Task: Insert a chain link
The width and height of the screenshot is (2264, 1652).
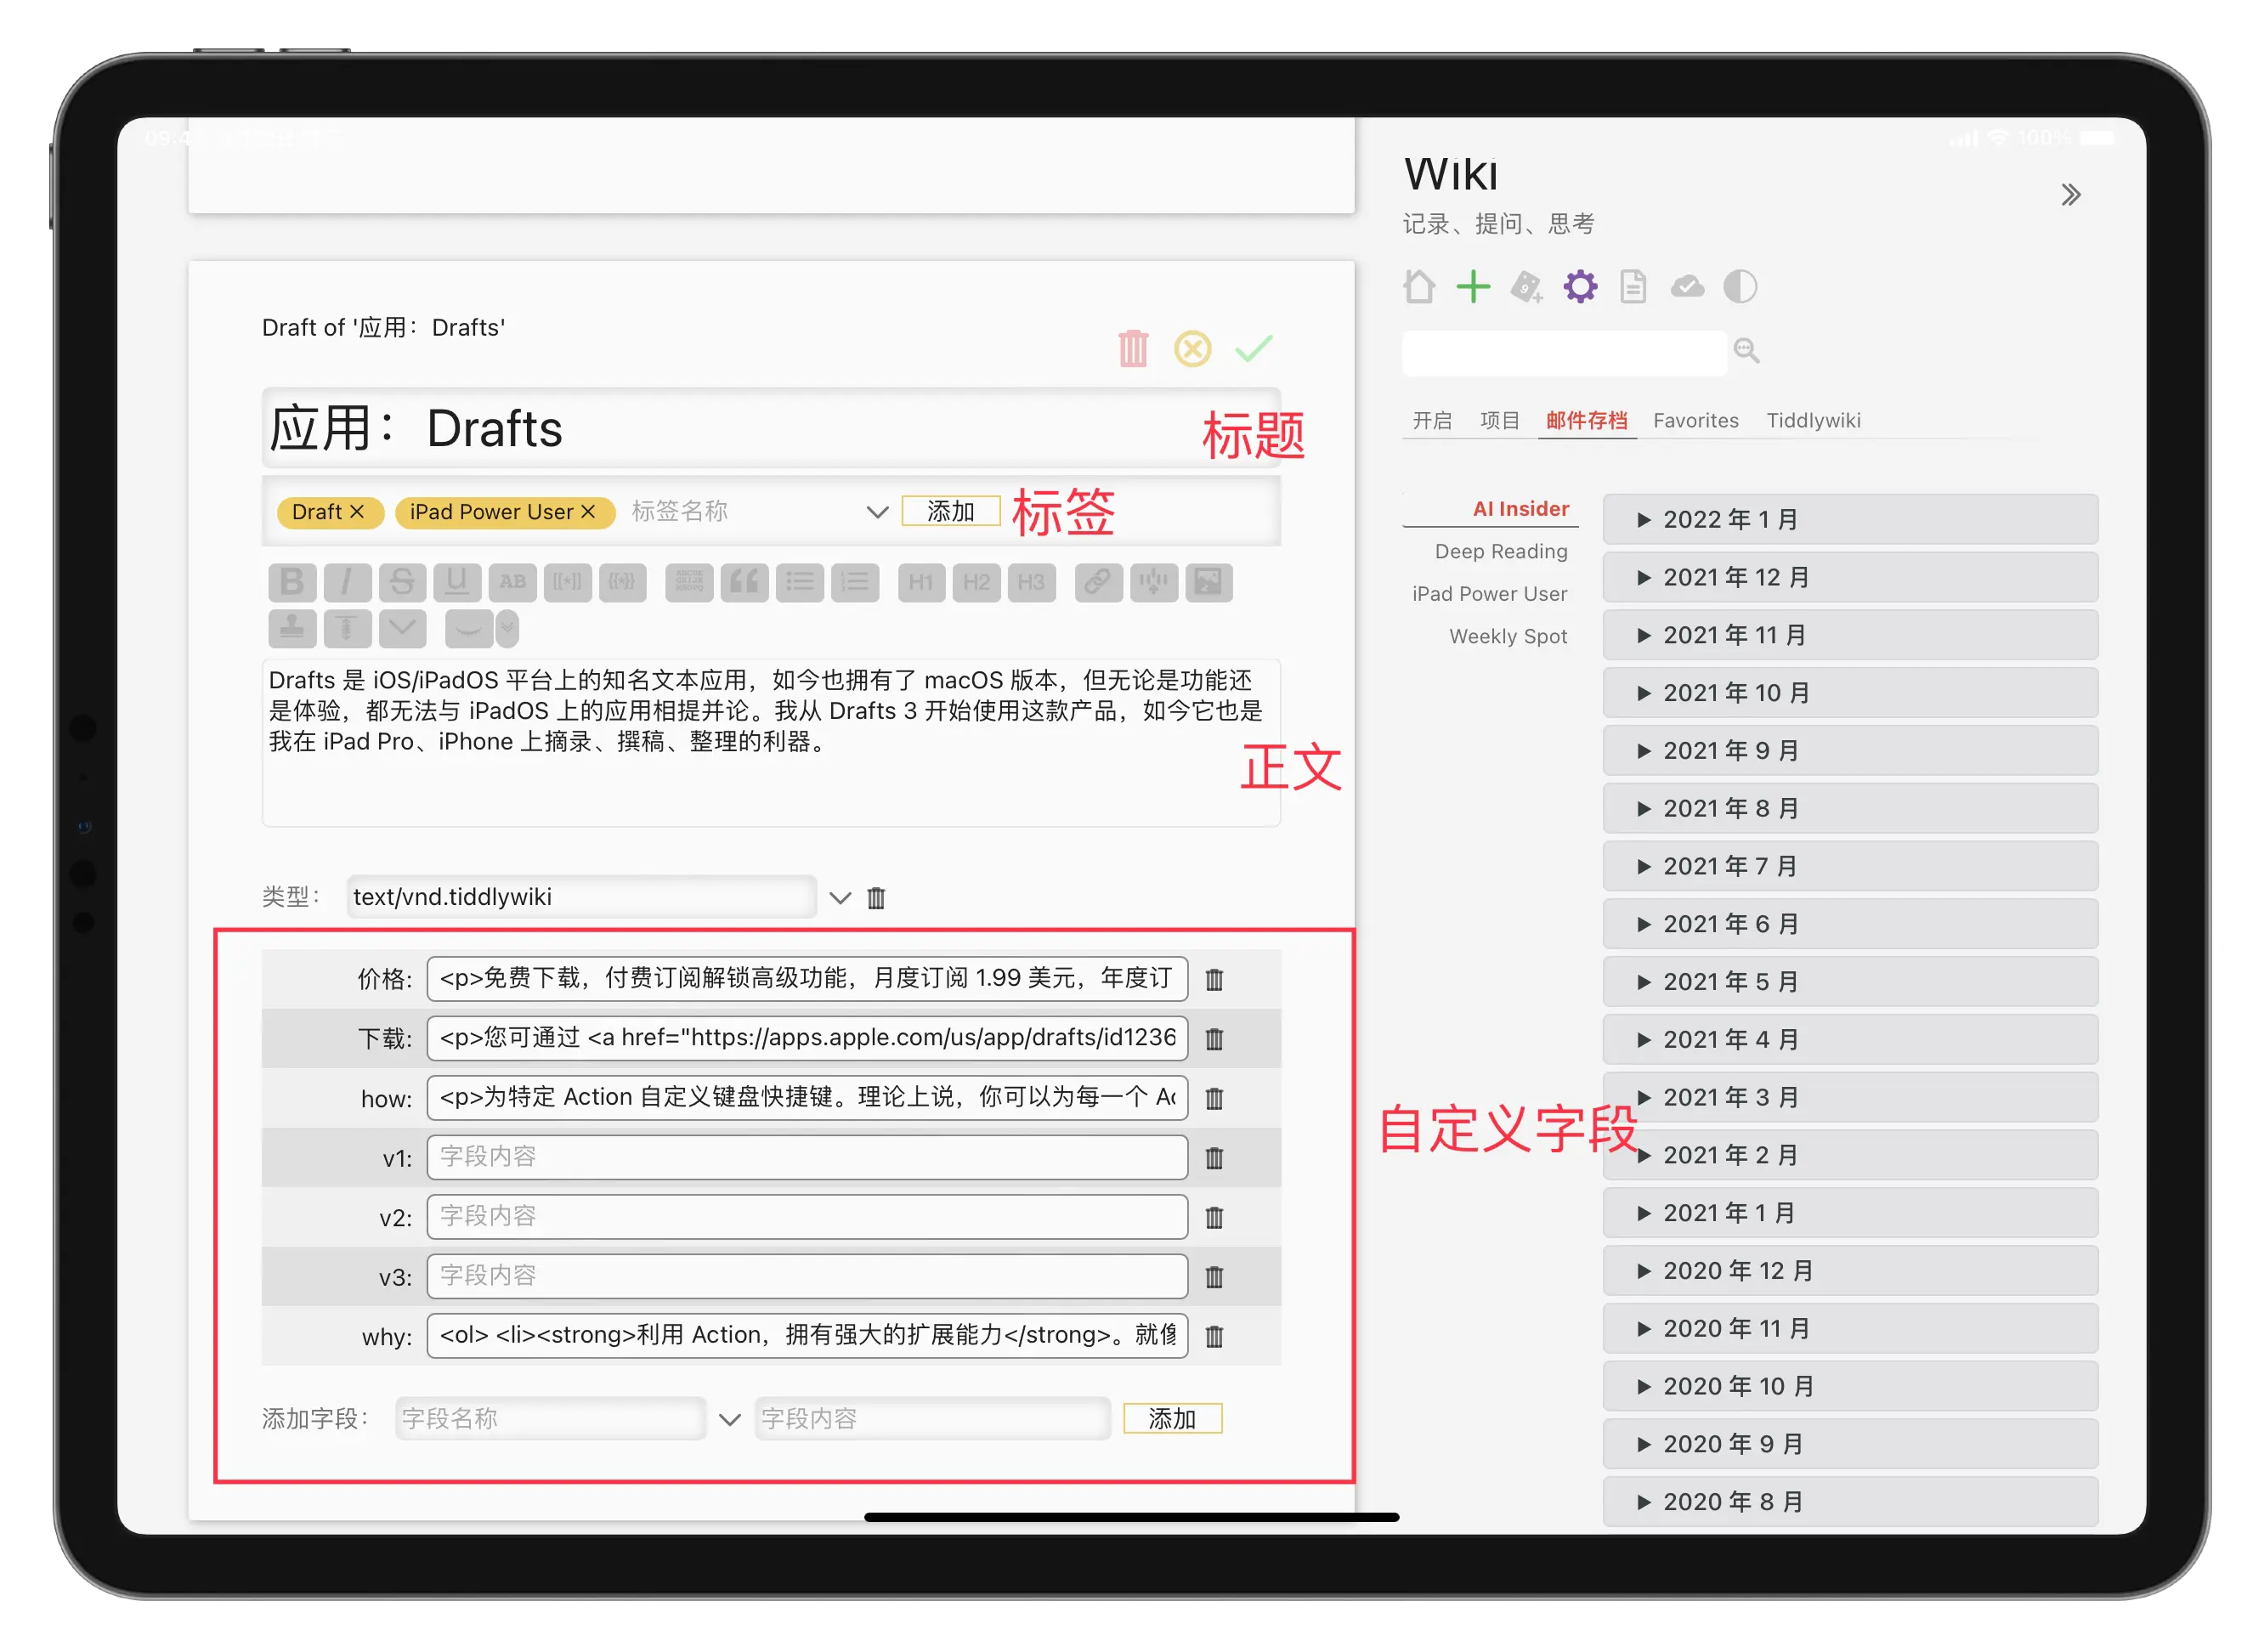Action: (1098, 581)
